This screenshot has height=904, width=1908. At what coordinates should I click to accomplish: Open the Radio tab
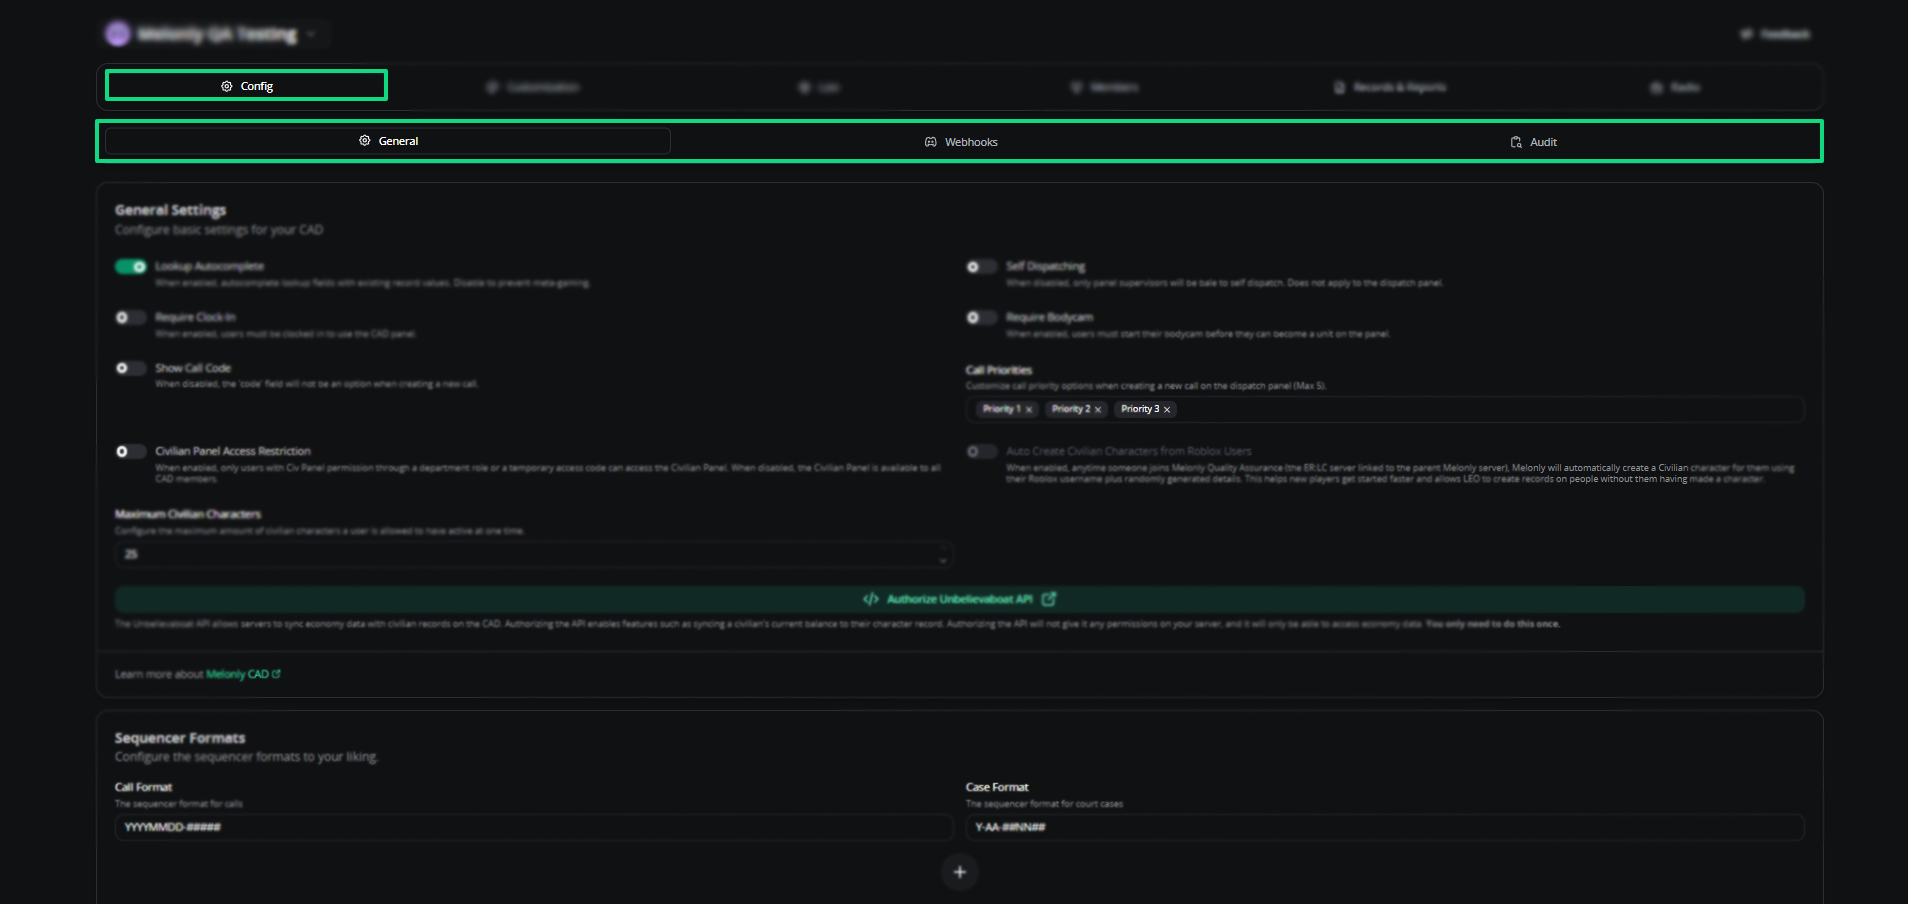pyautogui.click(x=1675, y=87)
